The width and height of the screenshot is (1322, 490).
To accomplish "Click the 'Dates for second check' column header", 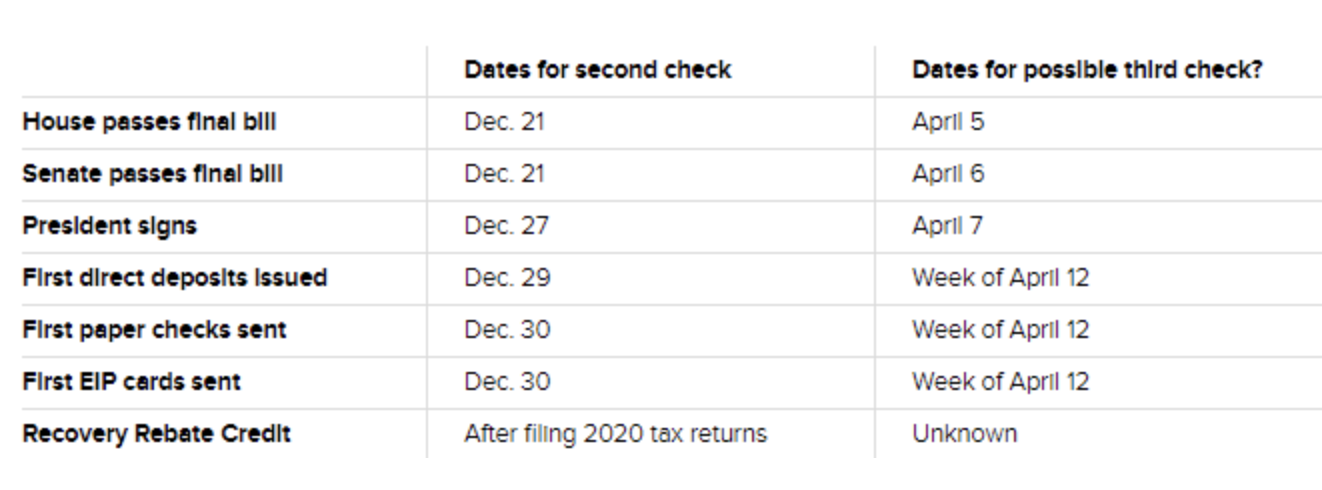I will 597,70.
